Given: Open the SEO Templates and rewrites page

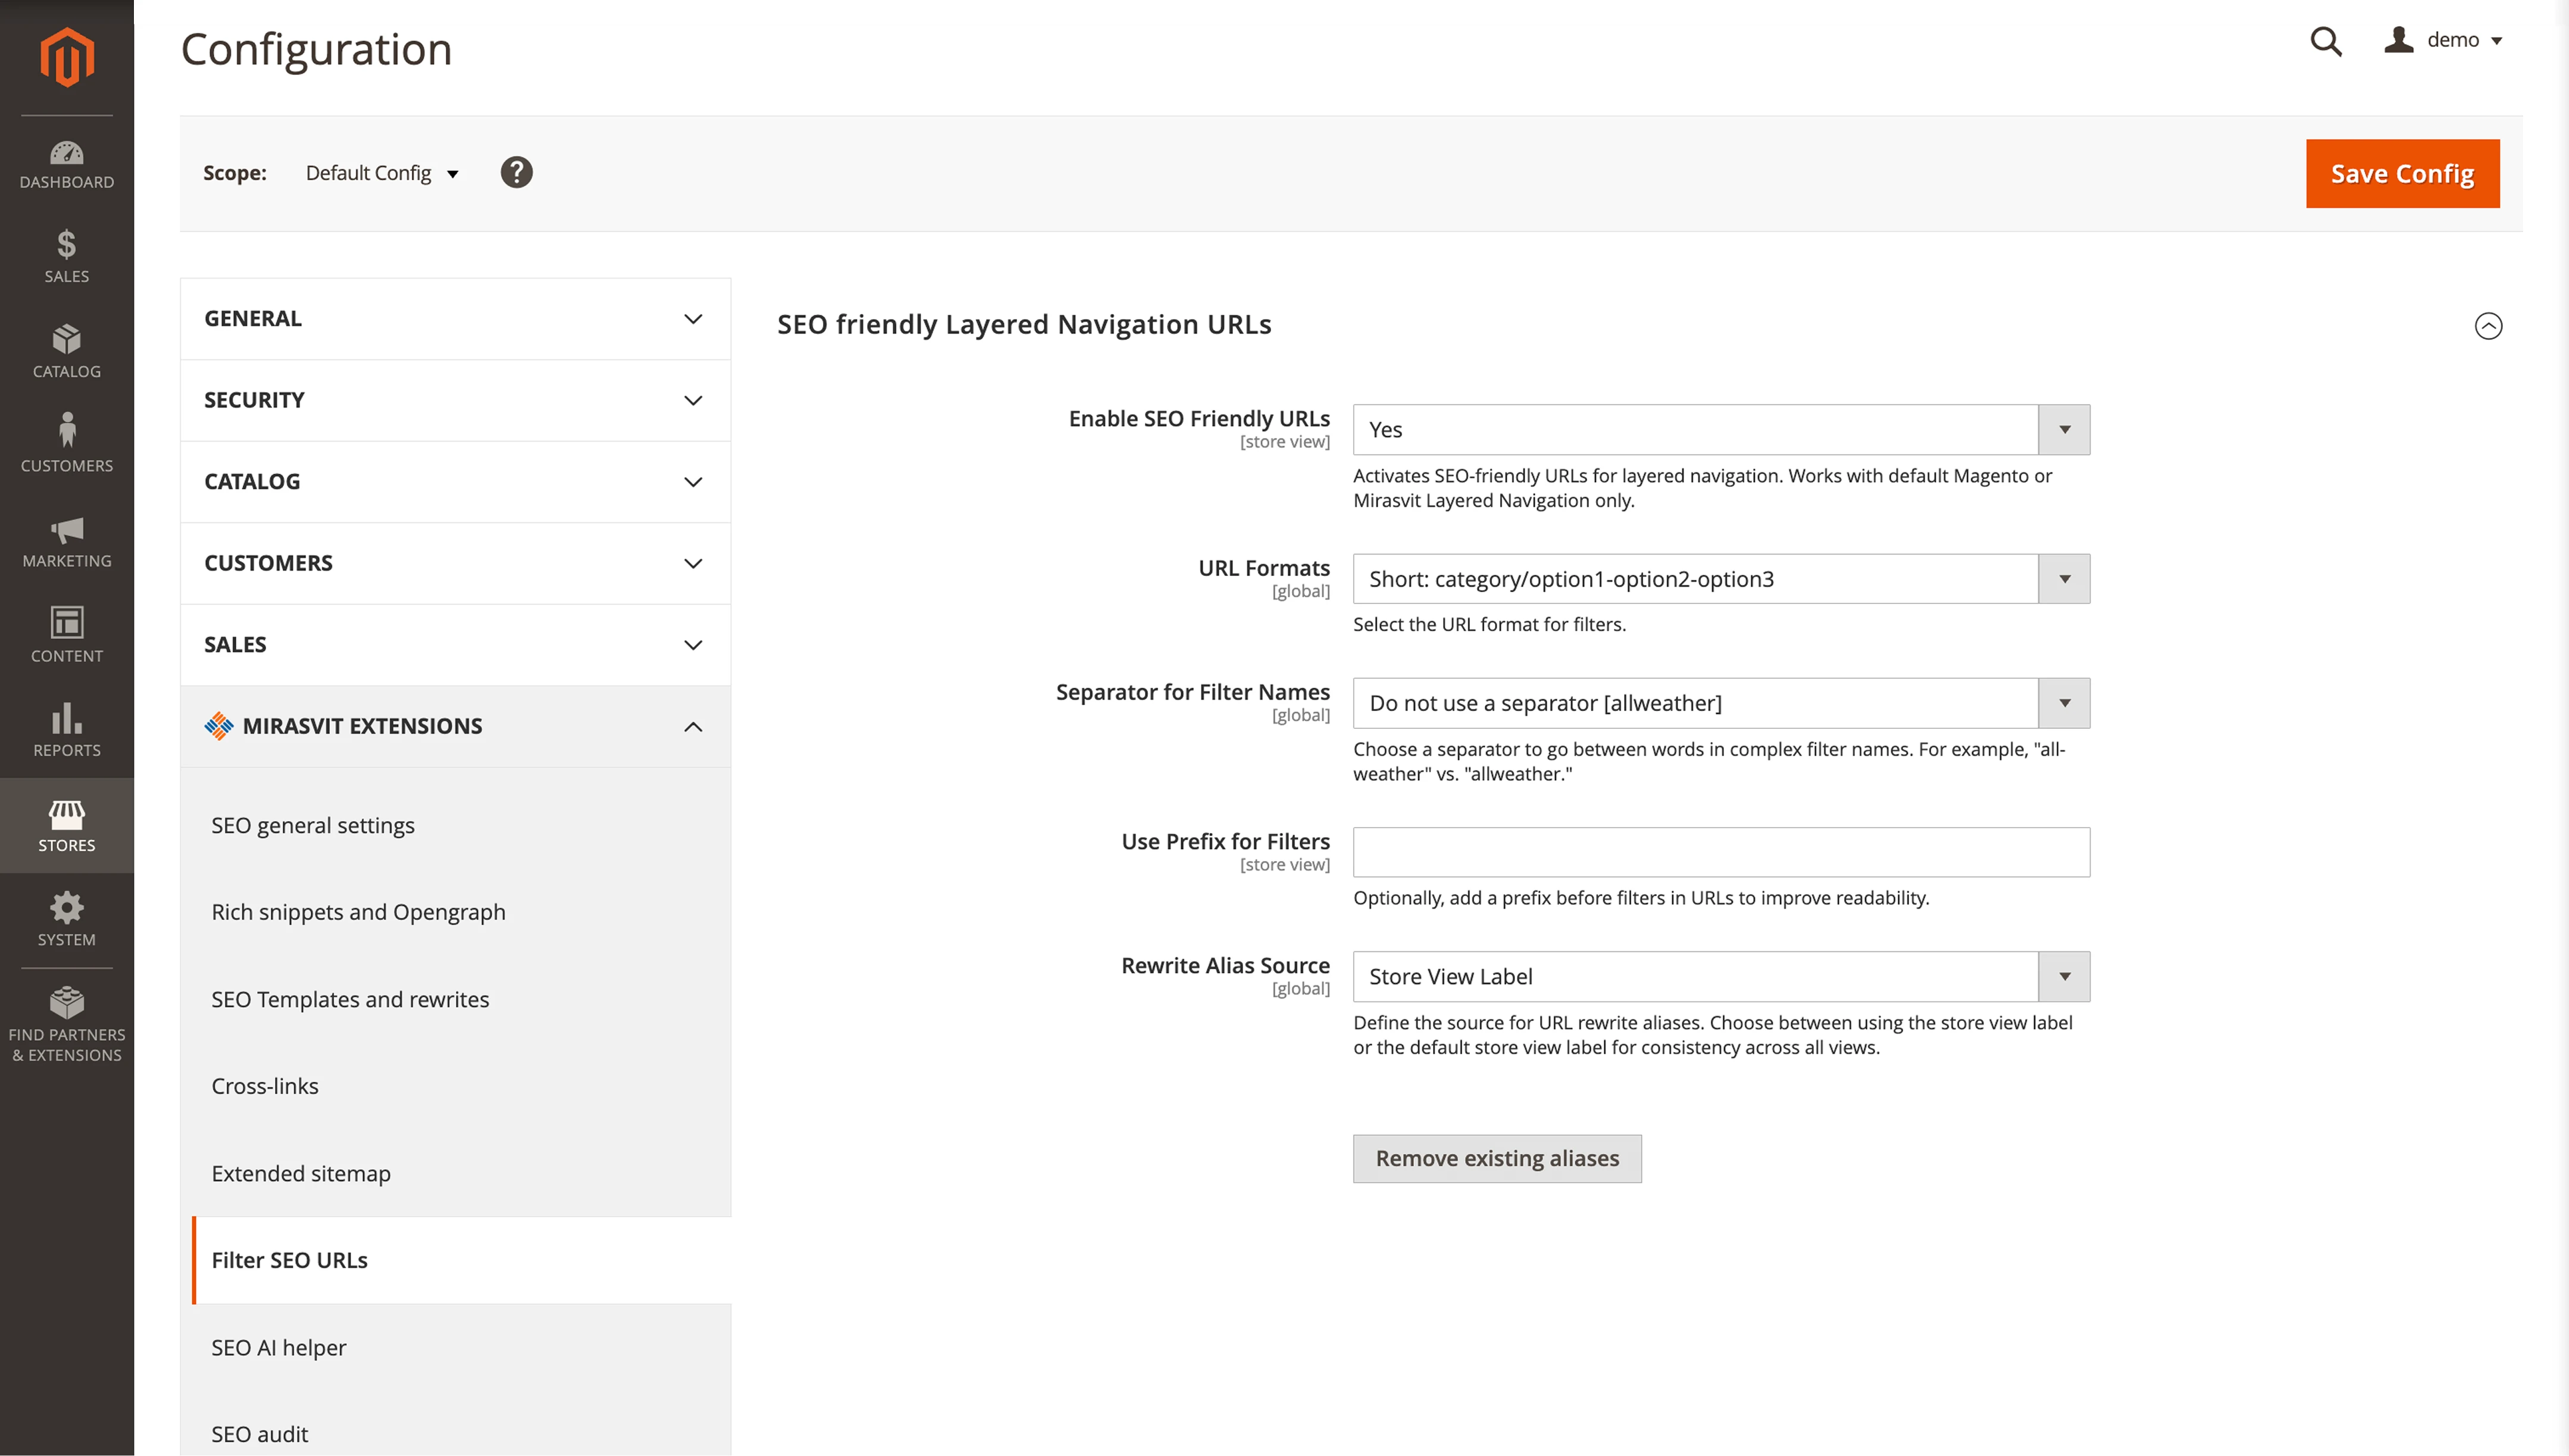Looking at the screenshot, I should (349, 999).
